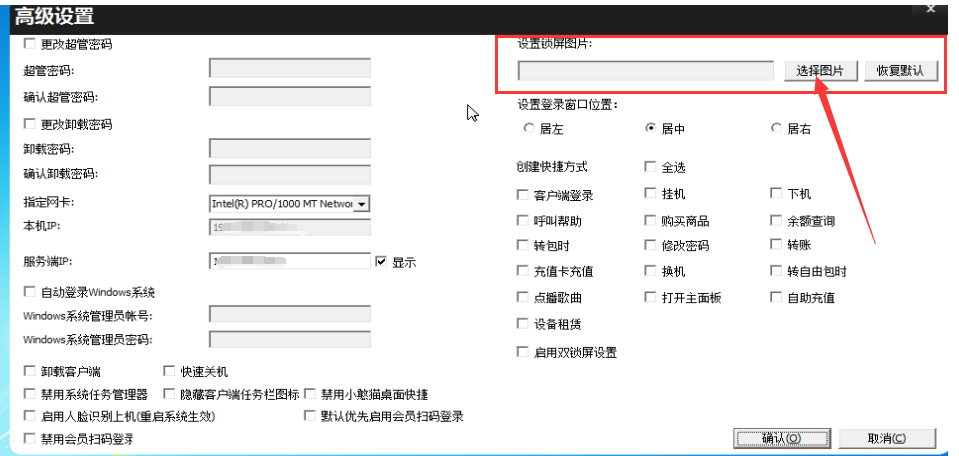Select the 居左 radio option
The image size is (959, 456).
[x=529, y=129]
